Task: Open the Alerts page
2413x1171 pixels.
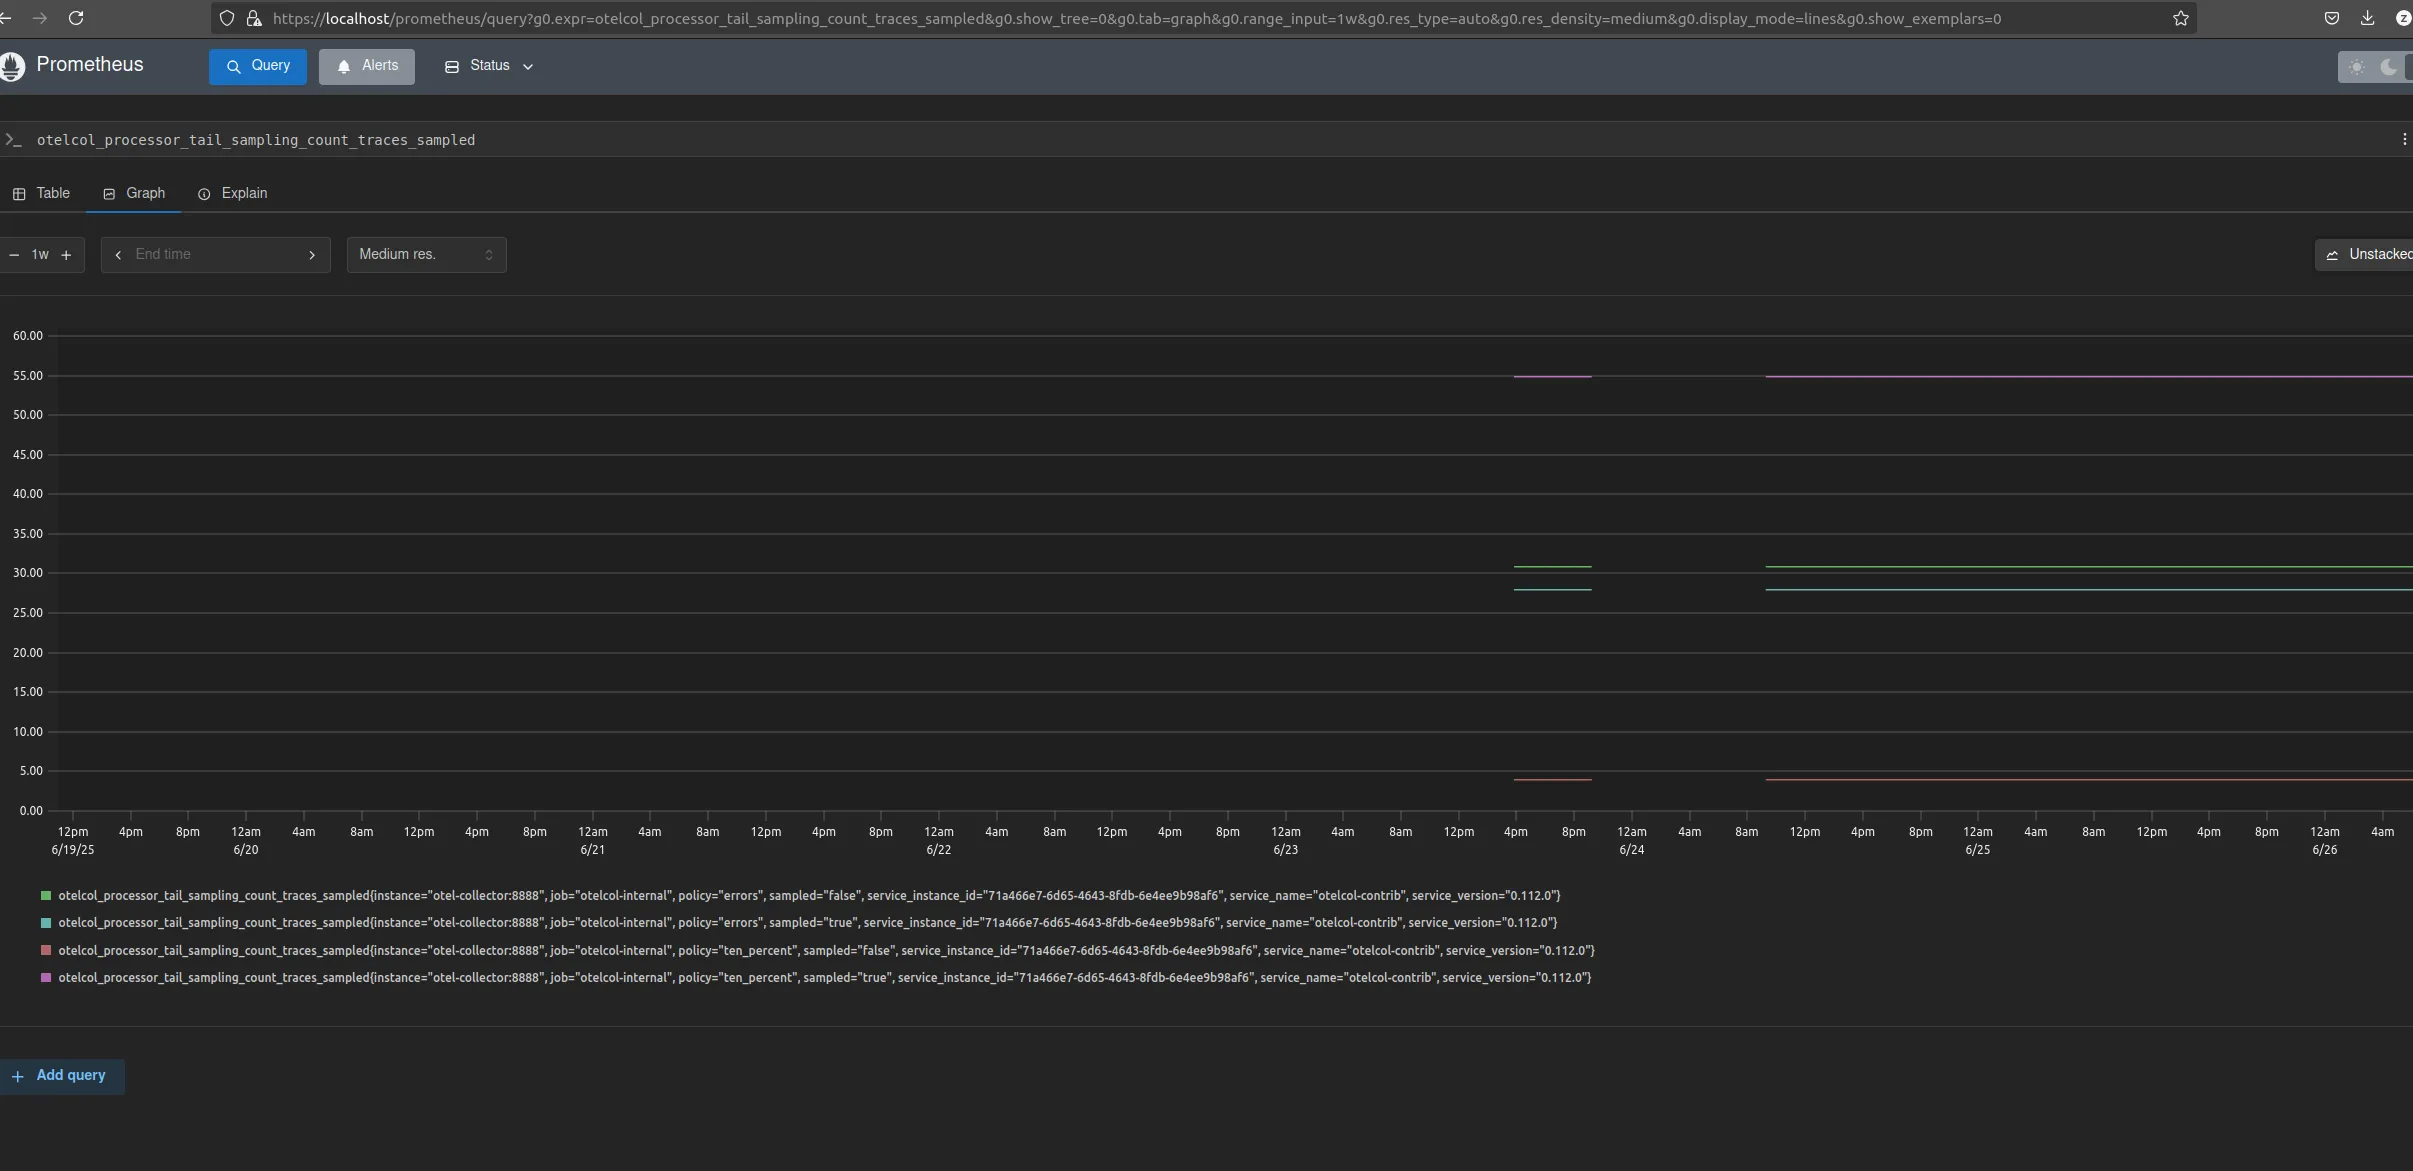Action: click(x=367, y=66)
